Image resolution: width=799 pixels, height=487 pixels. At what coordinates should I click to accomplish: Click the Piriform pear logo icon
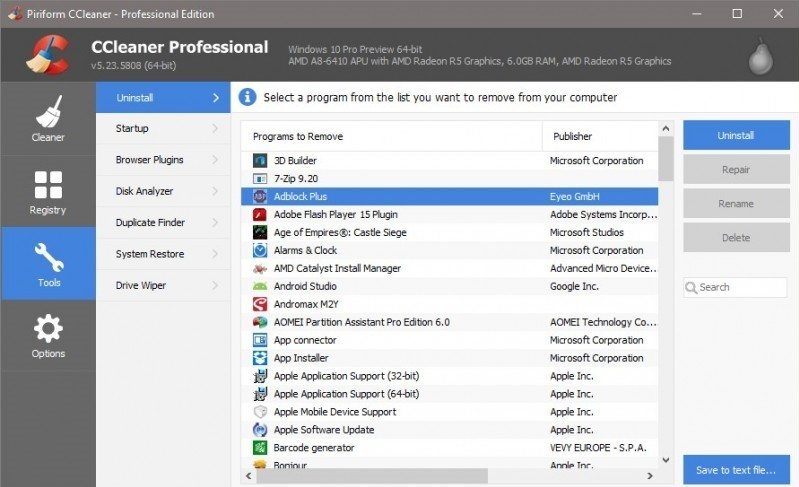[x=762, y=55]
